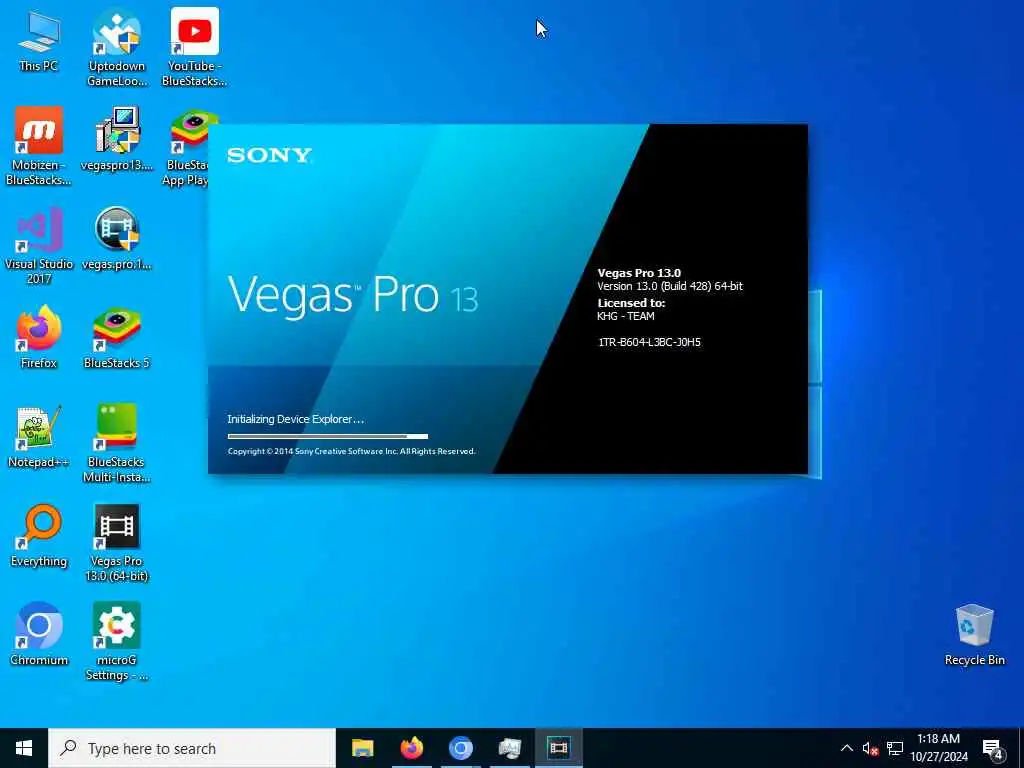Click the muted volume tray icon
Screen dimensions: 1024x768
pyautogui.click(x=871, y=748)
